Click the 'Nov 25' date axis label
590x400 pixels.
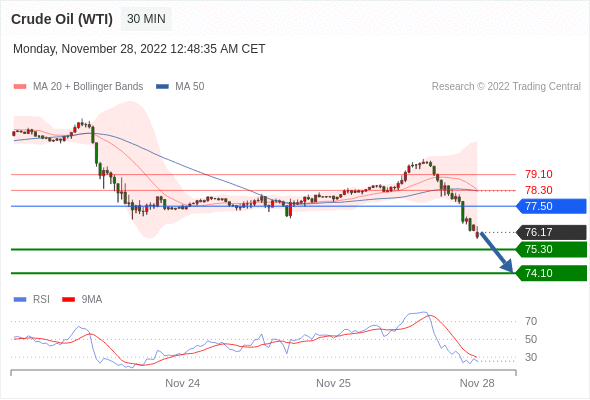333,383
